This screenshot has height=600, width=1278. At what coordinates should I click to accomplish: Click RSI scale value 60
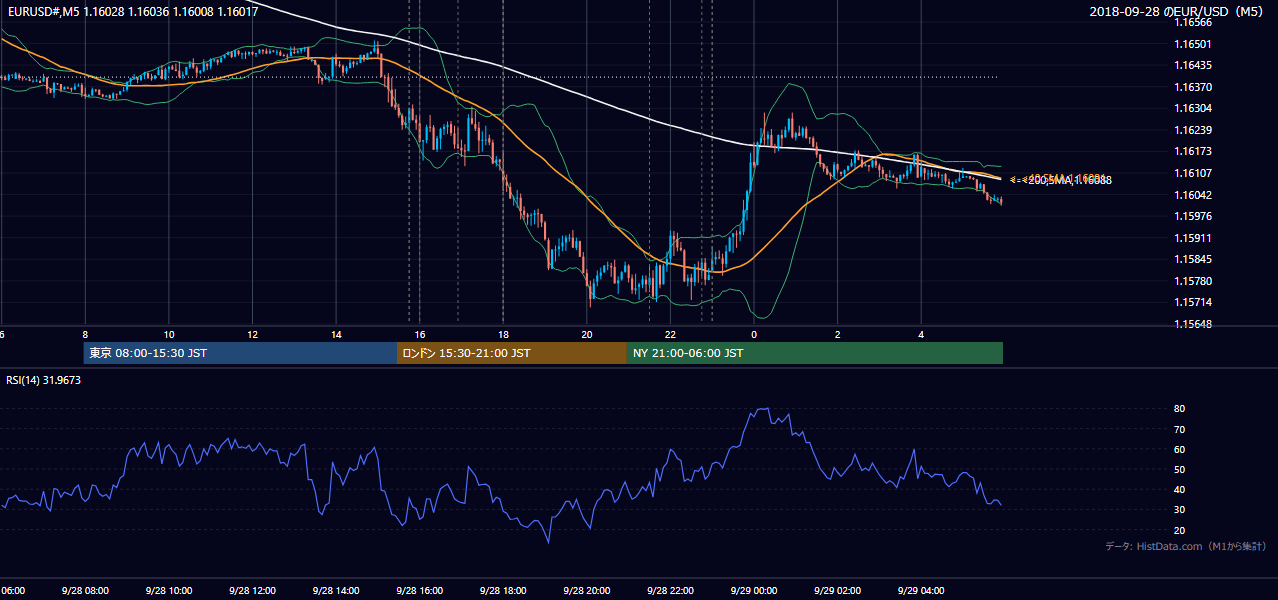(x=1180, y=449)
